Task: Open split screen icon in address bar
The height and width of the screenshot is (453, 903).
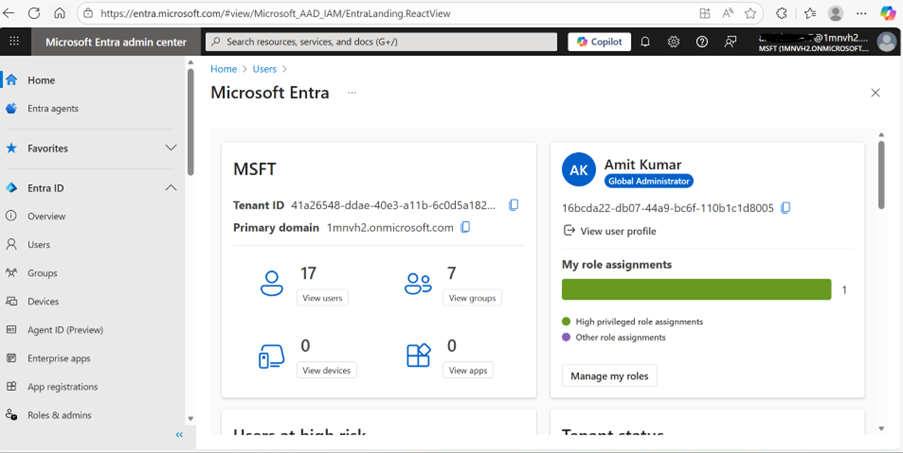Action: [704, 13]
